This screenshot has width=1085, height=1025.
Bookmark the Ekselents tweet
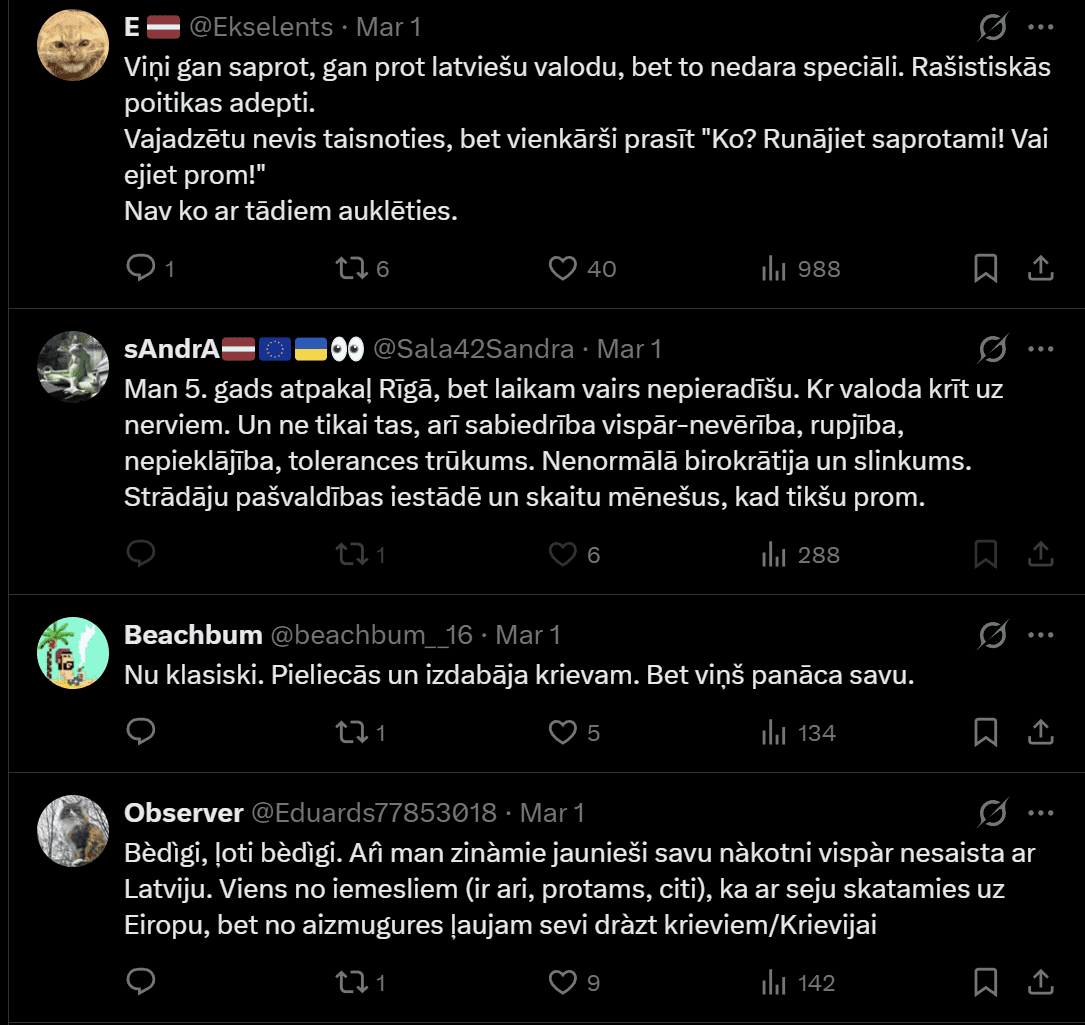(985, 268)
